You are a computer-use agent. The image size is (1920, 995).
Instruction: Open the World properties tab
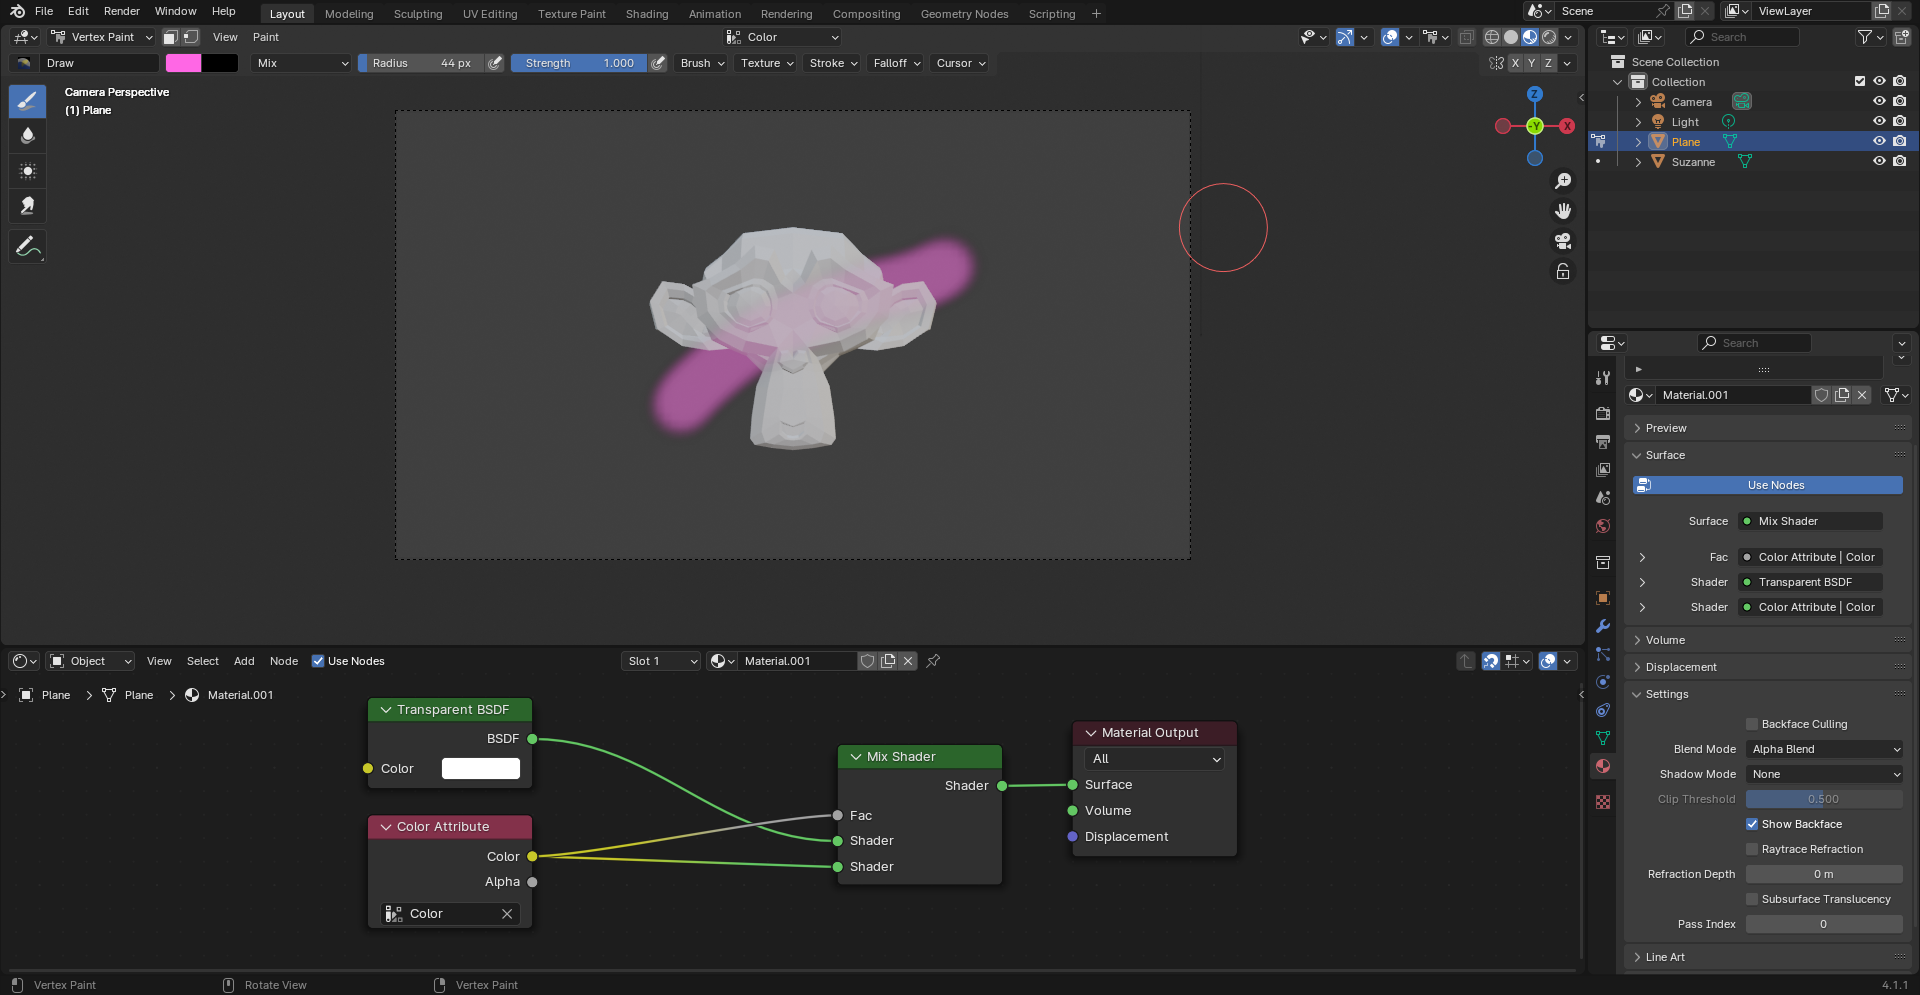tap(1603, 526)
